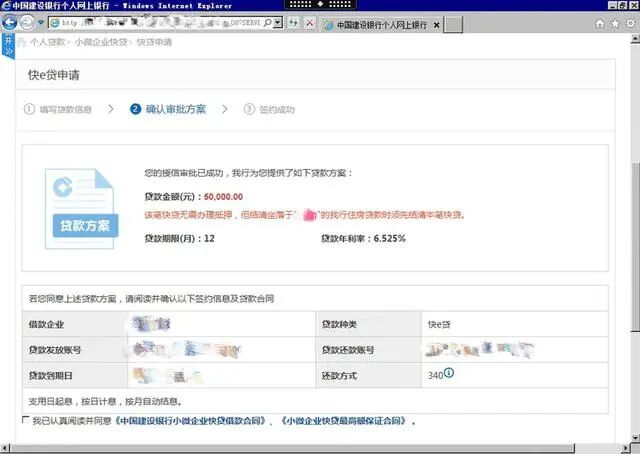The width and height of the screenshot is (640, 454).
Task: Click inside the address bar URL field
Action: pyautogui.click(x=159, y=23)
